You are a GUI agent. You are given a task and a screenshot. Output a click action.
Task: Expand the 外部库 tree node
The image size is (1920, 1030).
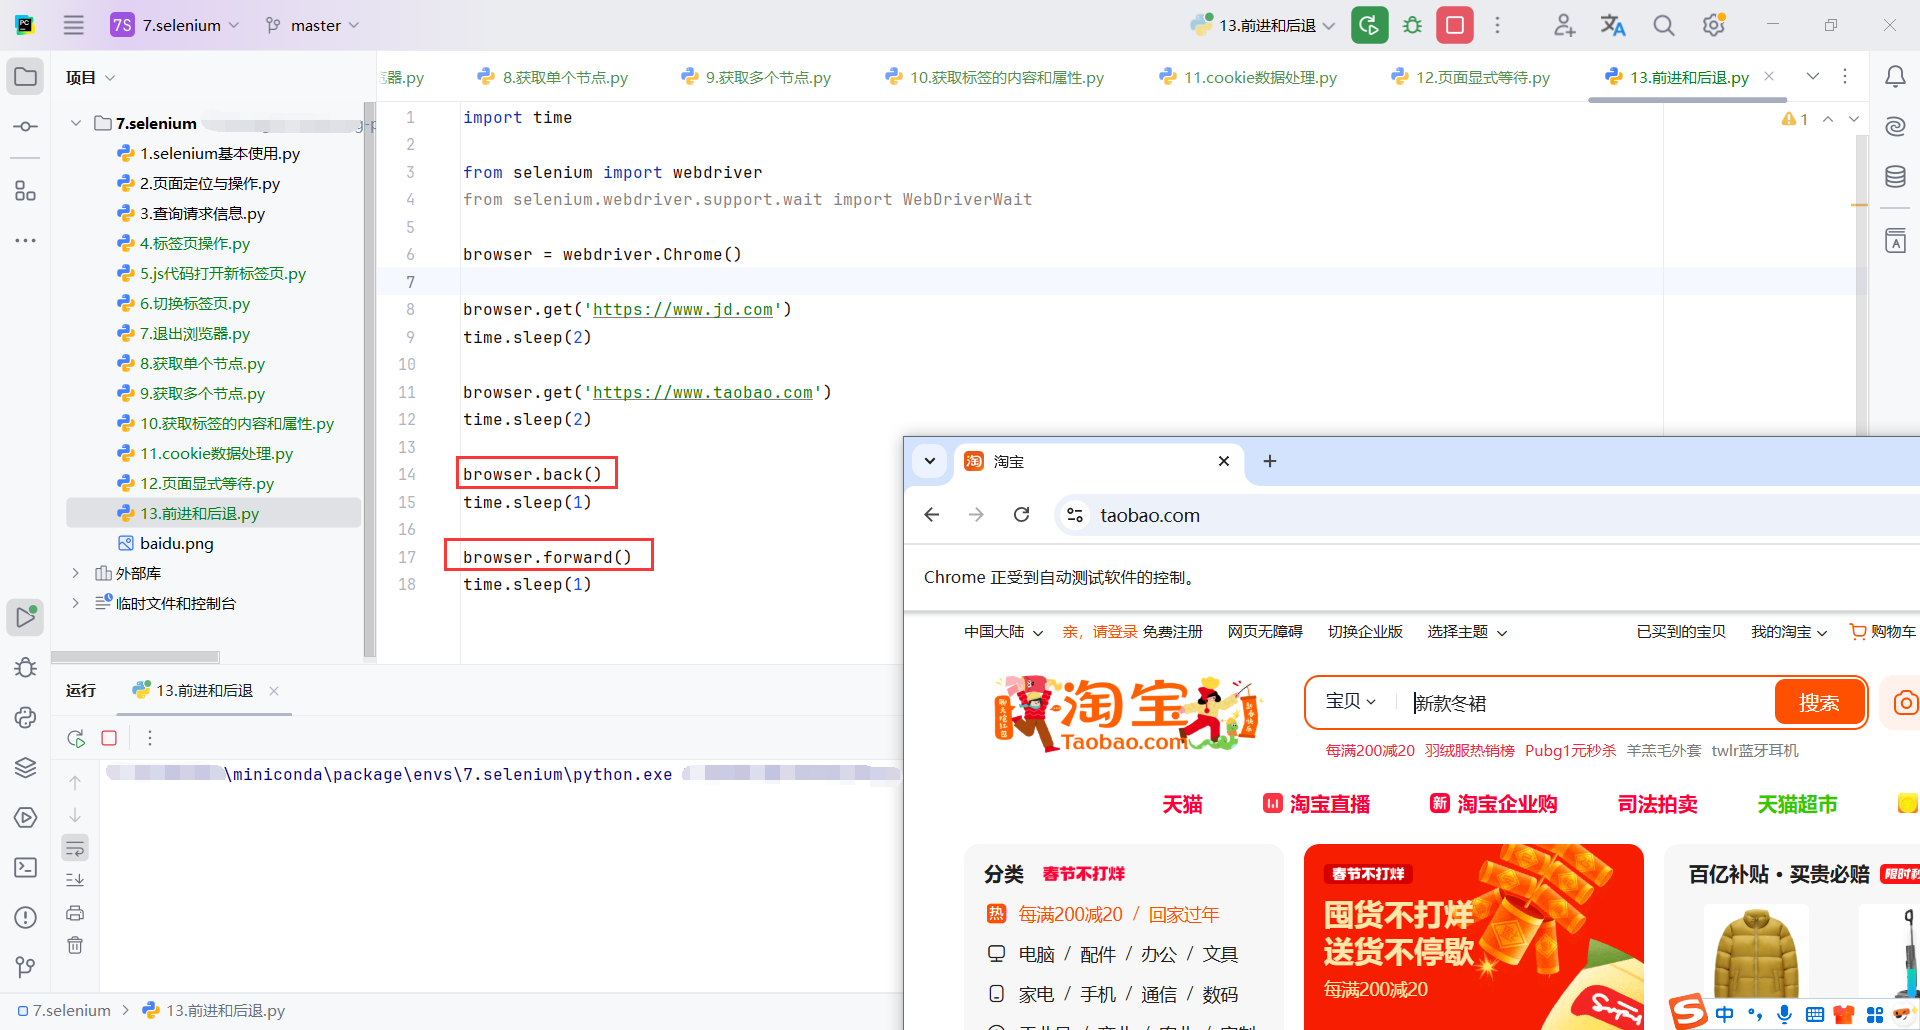pos(76,573)
